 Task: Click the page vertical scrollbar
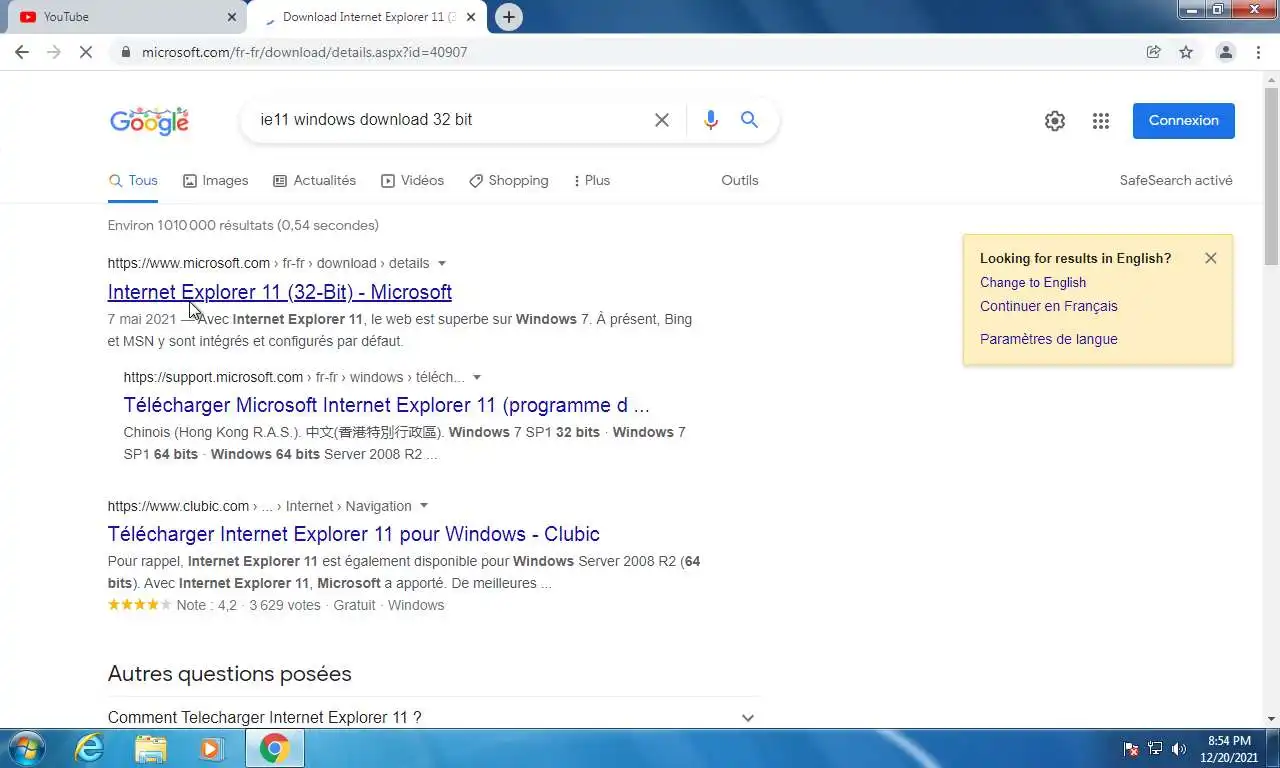pos(1272,175)
